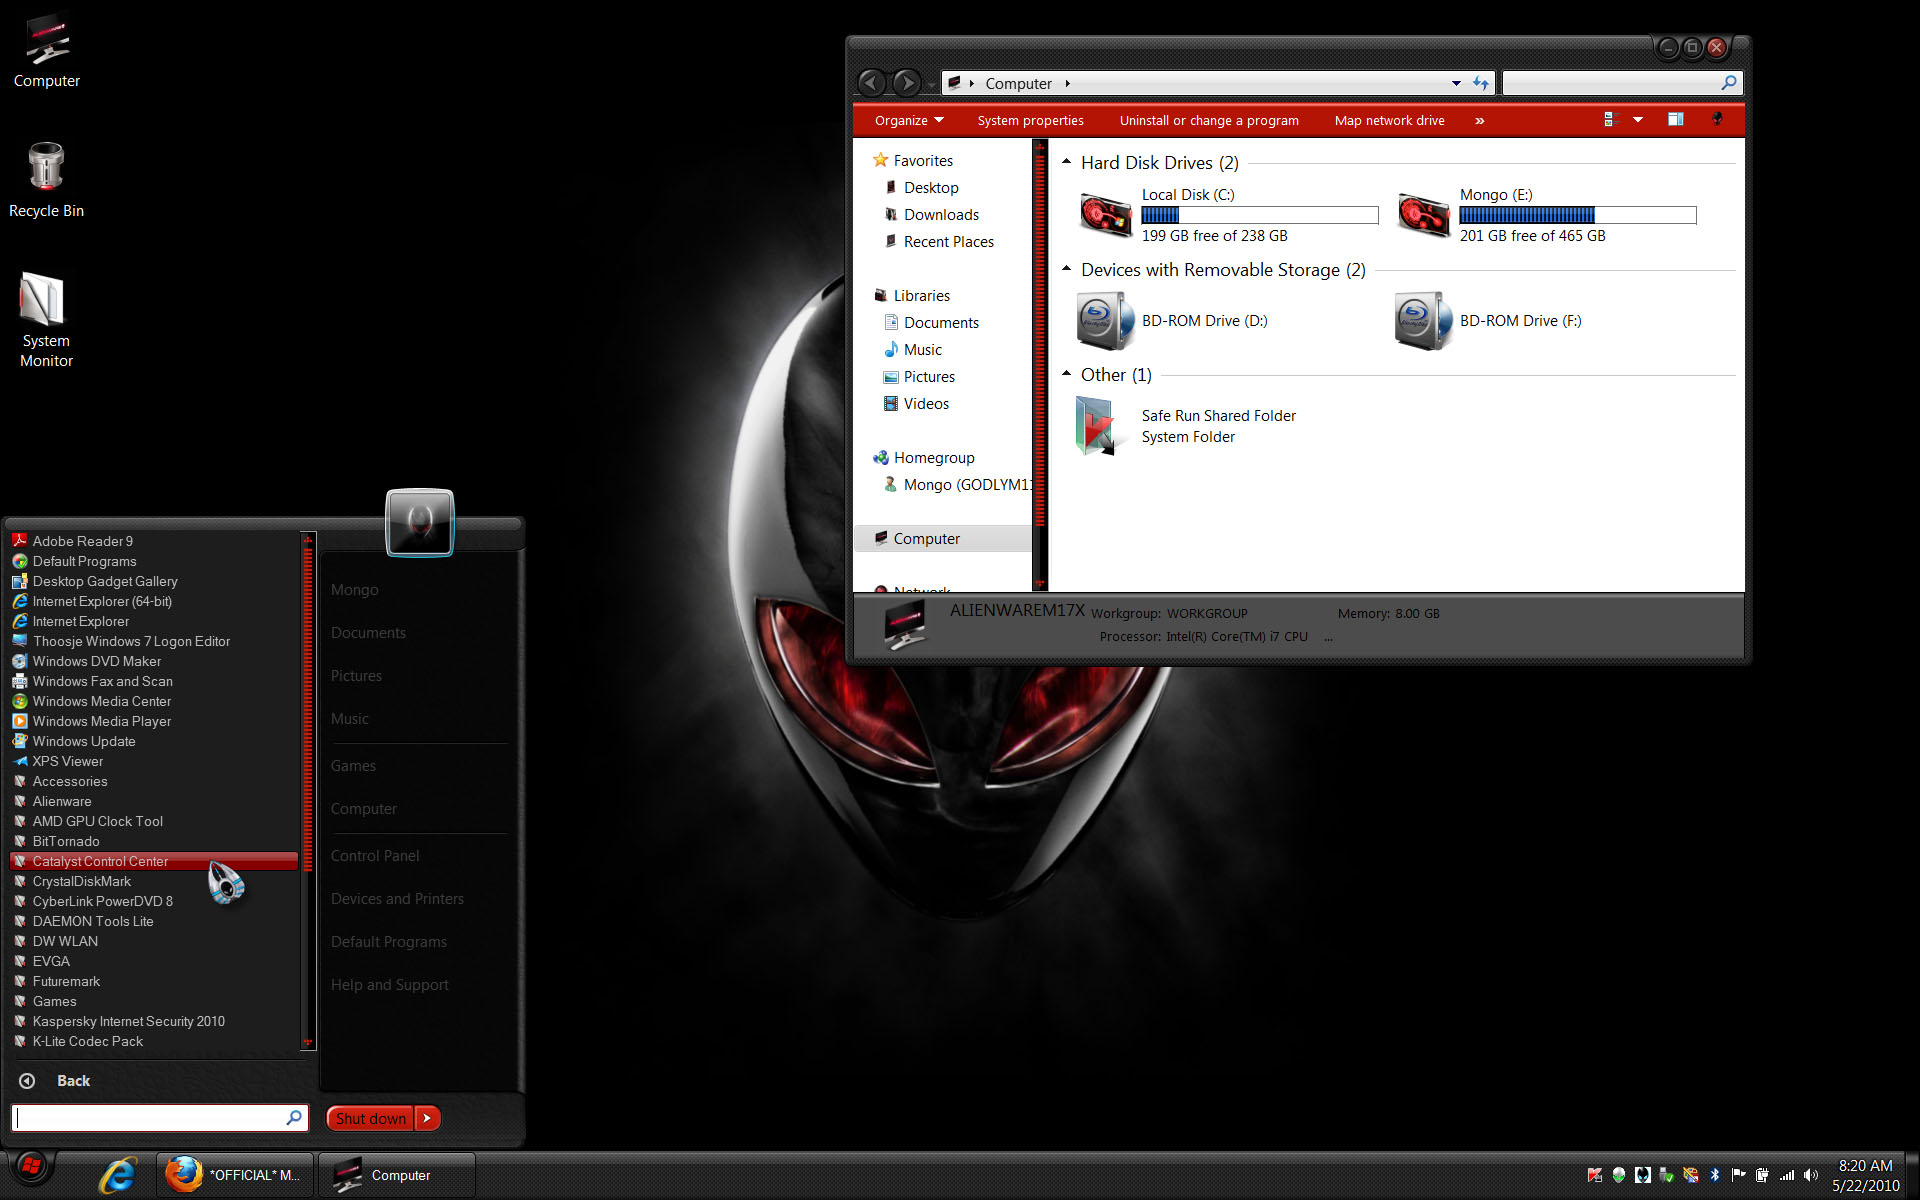Click the Action Center flag tray icon

[x=1738, y=1175]
